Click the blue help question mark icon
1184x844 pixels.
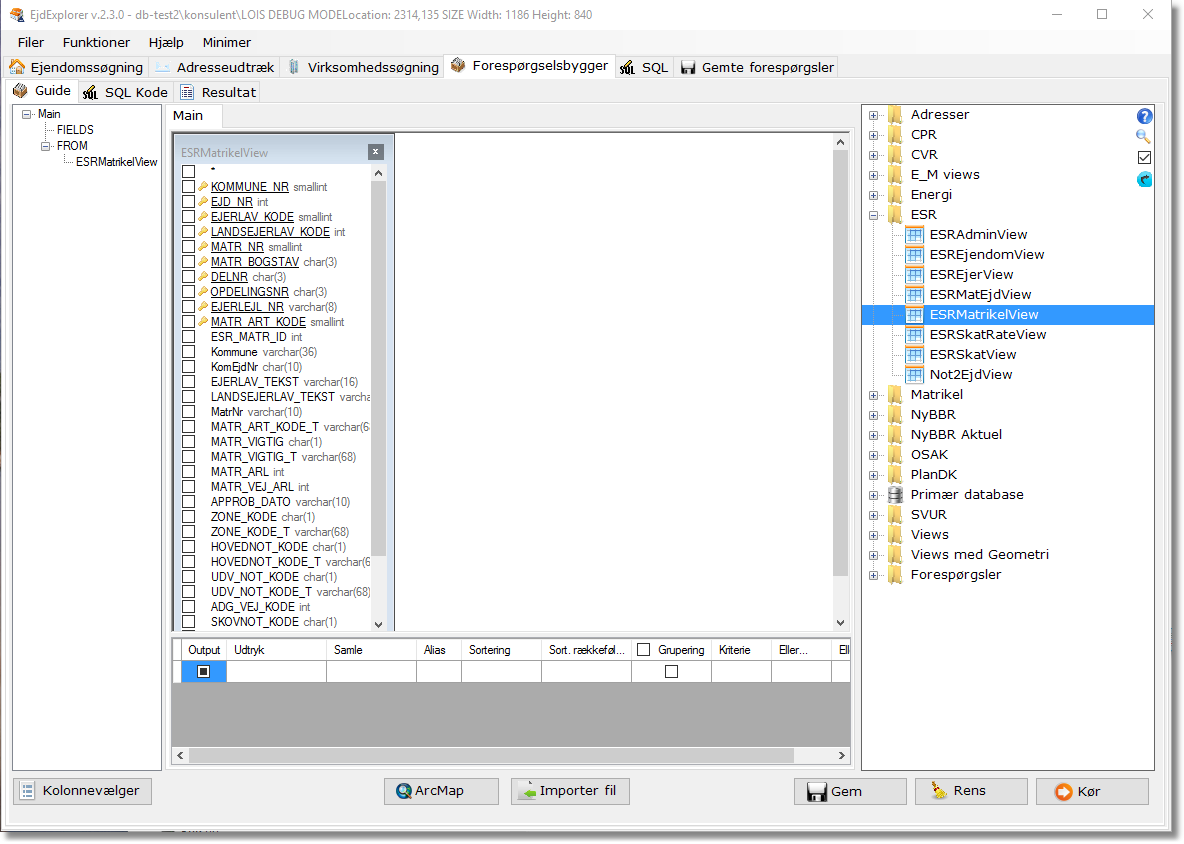(1145, 116)
